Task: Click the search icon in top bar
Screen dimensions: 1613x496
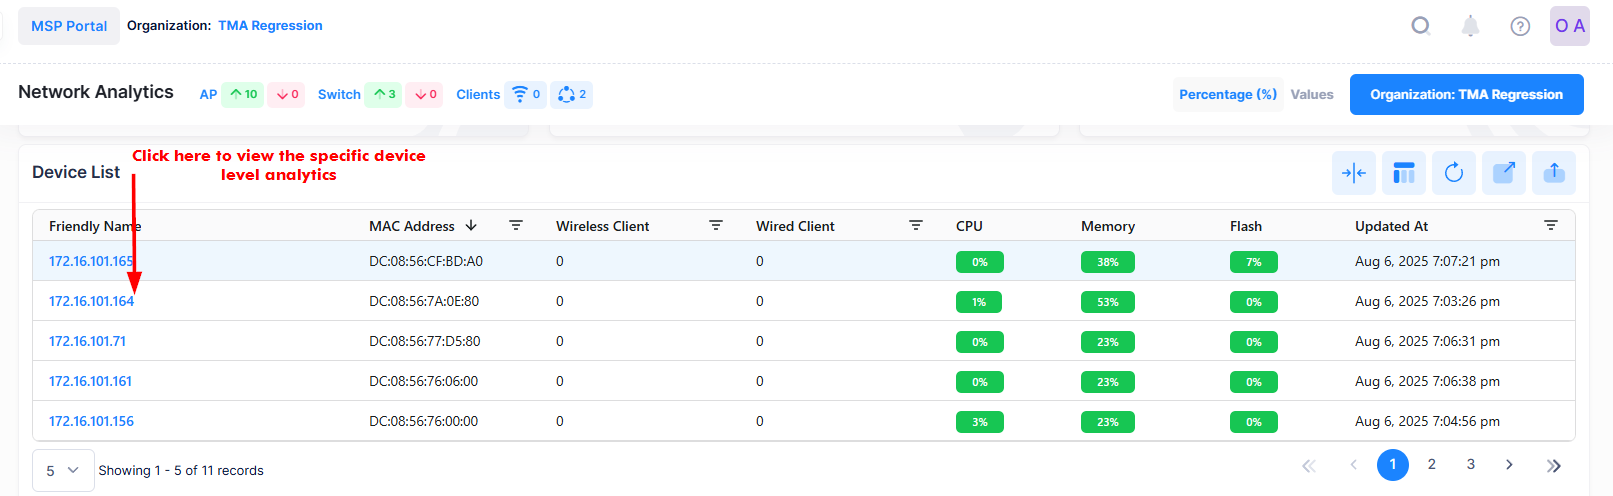Action: [1420, 26]
